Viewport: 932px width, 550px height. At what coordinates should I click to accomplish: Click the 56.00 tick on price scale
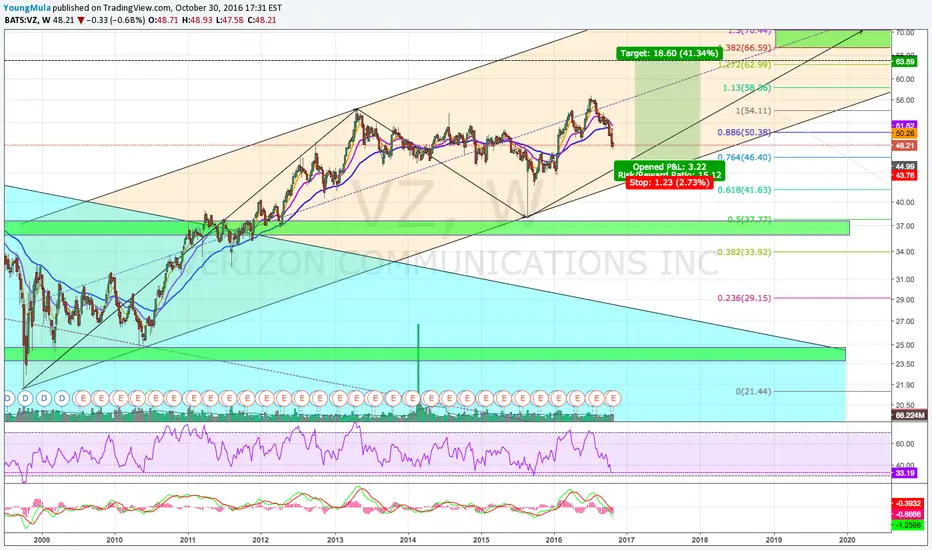[905, 100]
